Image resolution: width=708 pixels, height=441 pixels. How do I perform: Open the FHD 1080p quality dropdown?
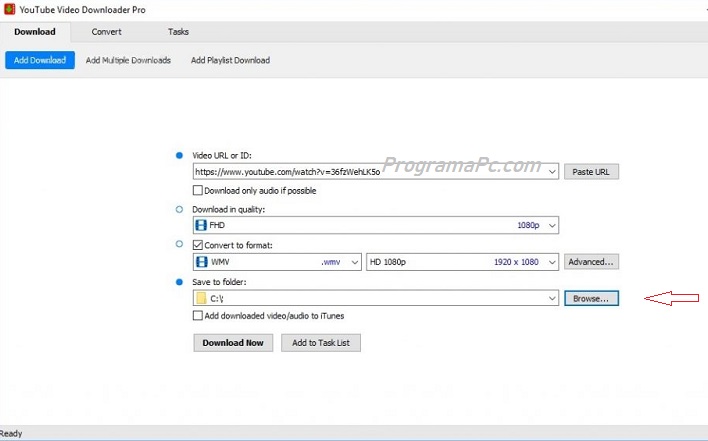(552, 226)
